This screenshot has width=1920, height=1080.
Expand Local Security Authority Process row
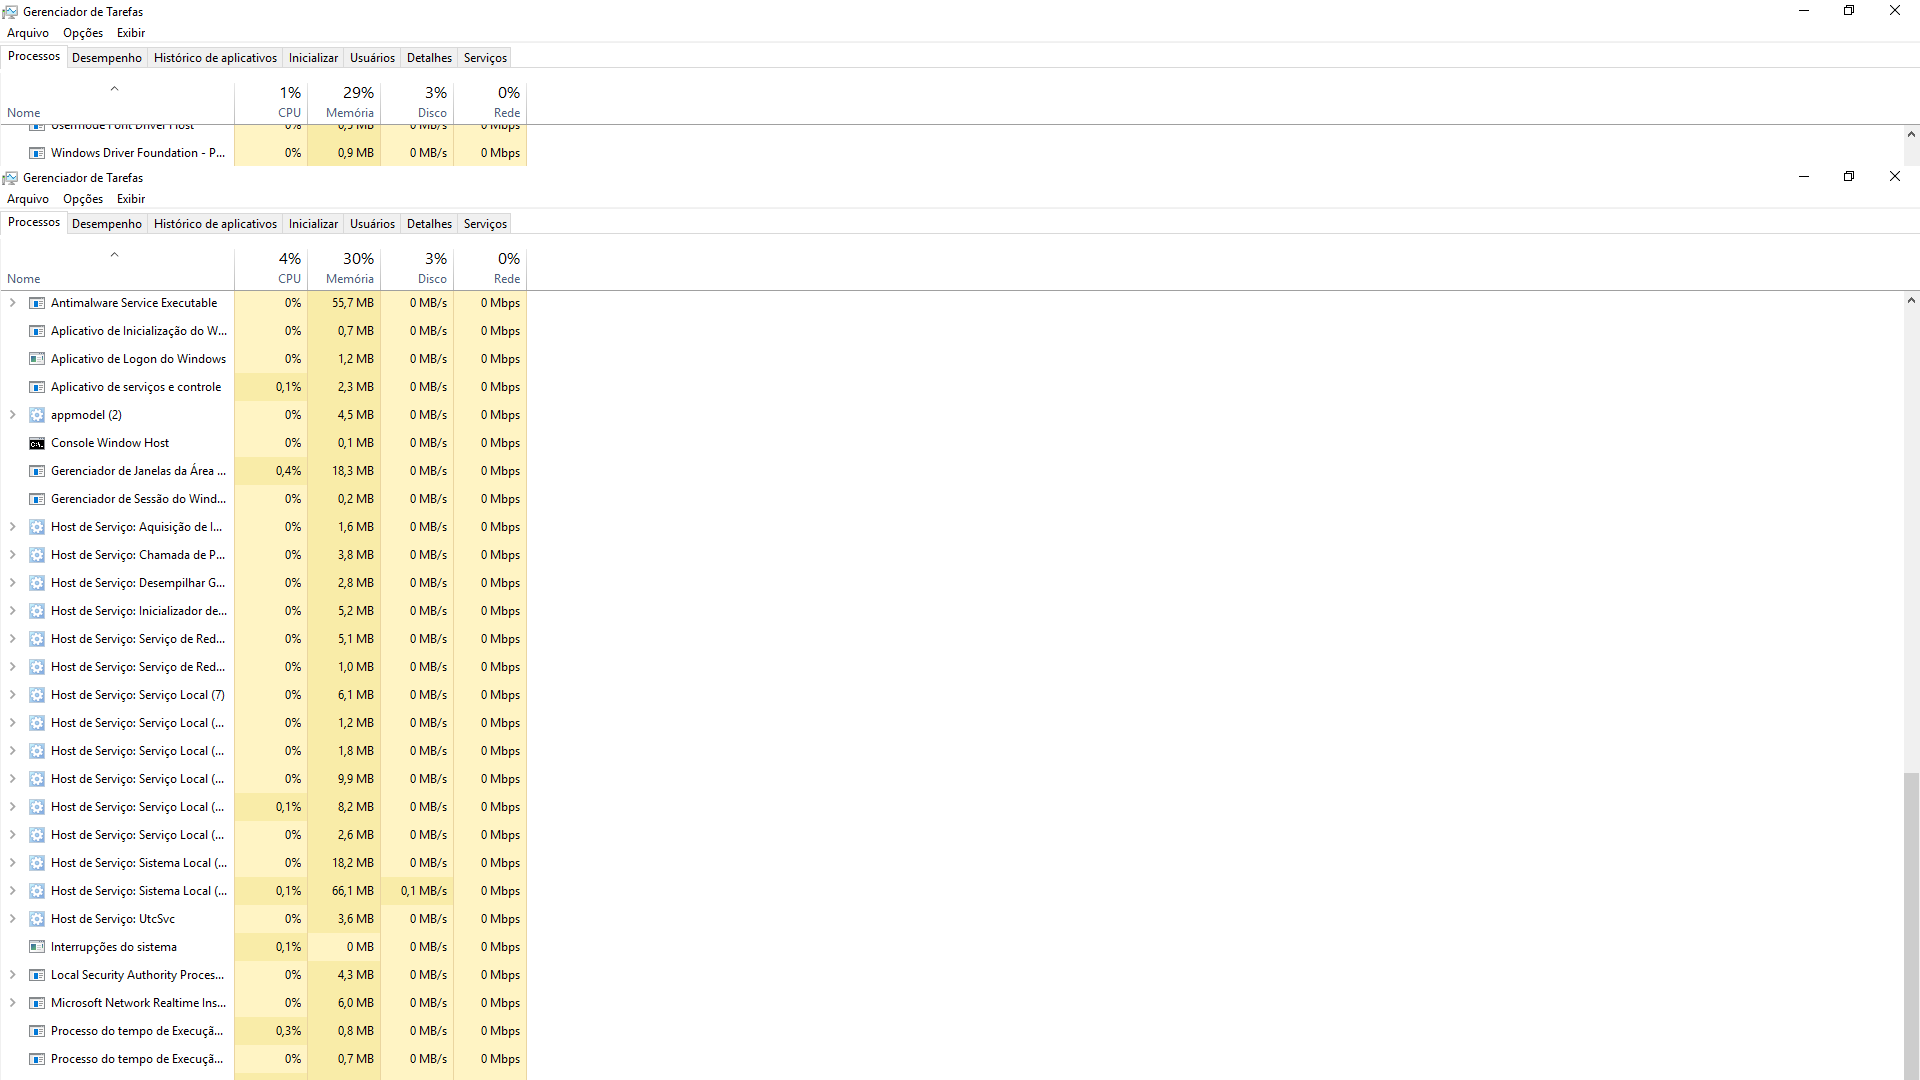[x=12, y=975]
